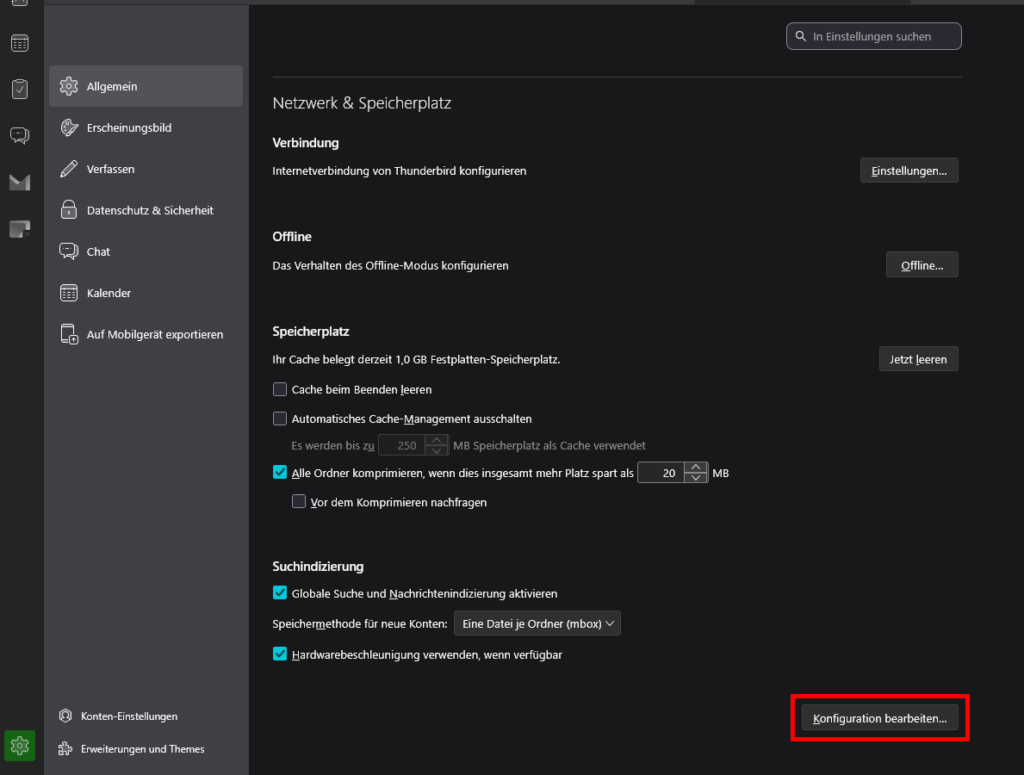The height and width of the screenshot is (775, 1024).
Task: Click the Erweiterungen und Themes puzzle icon
Action: pos(66,749)
